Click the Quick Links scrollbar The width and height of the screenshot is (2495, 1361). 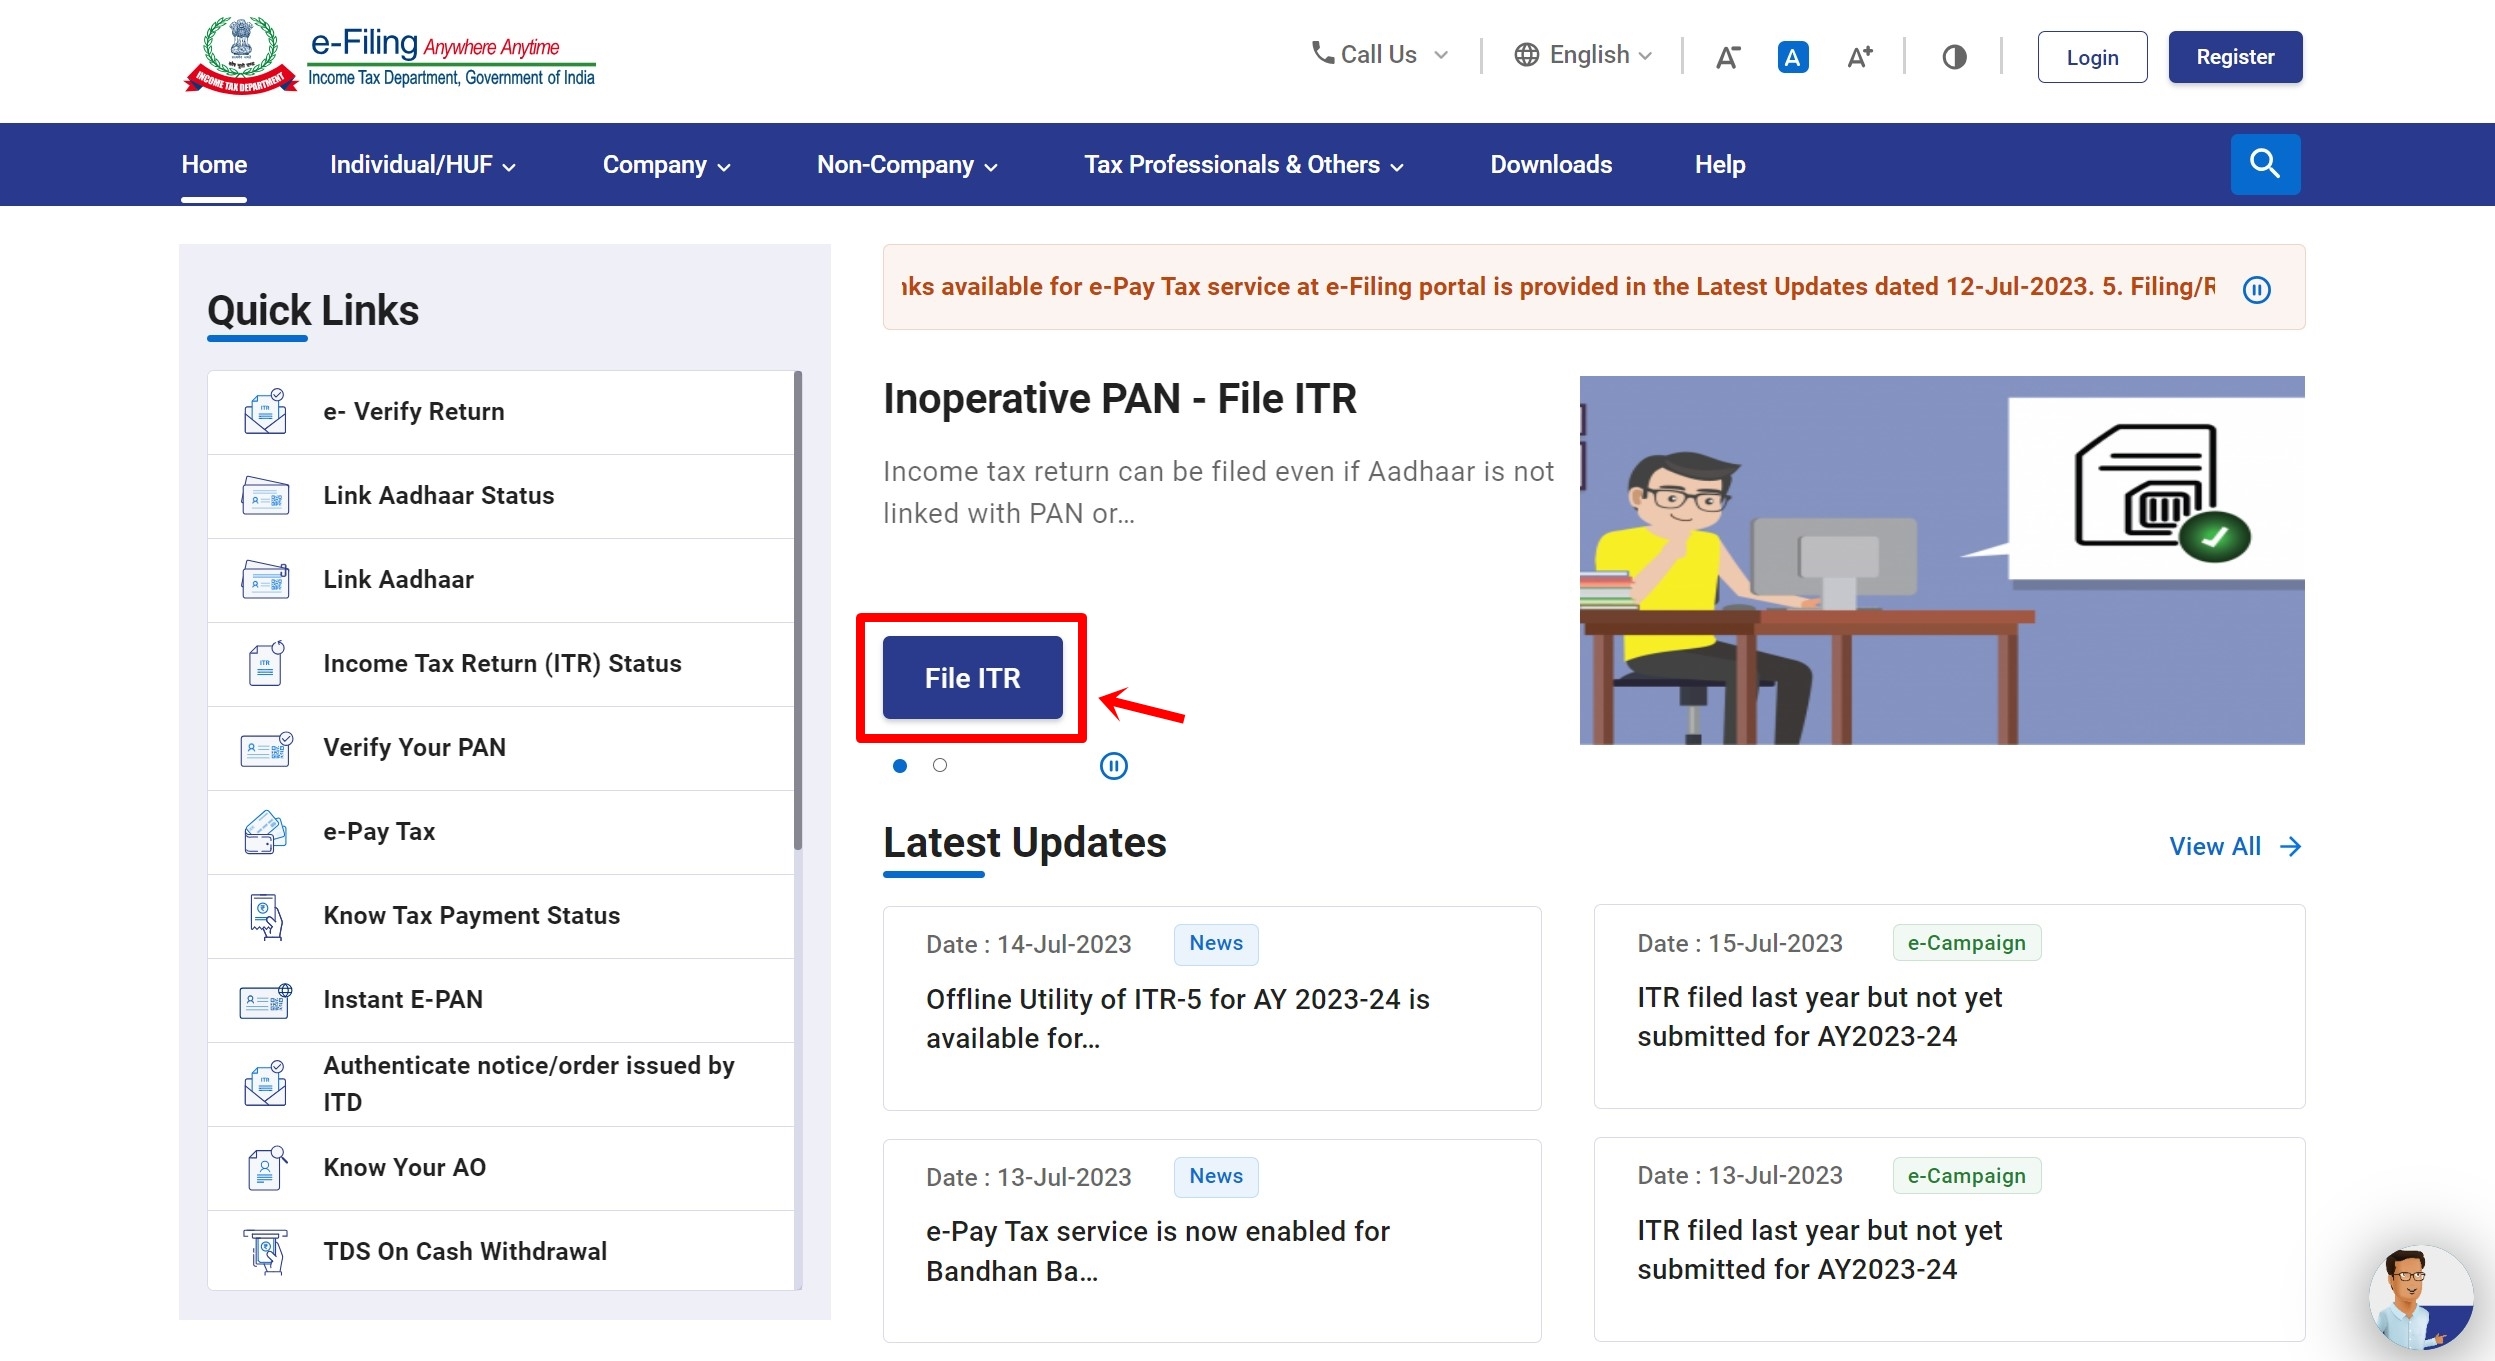pos(798,610)
